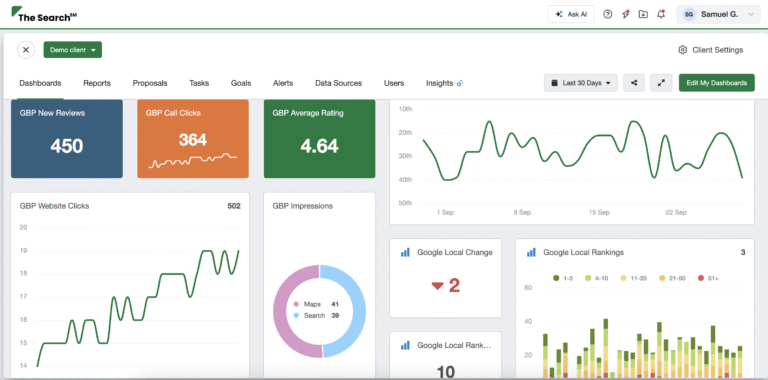Click the 502 website clicks total
Viewport: 768px width, 380px height.
[234, 206]
